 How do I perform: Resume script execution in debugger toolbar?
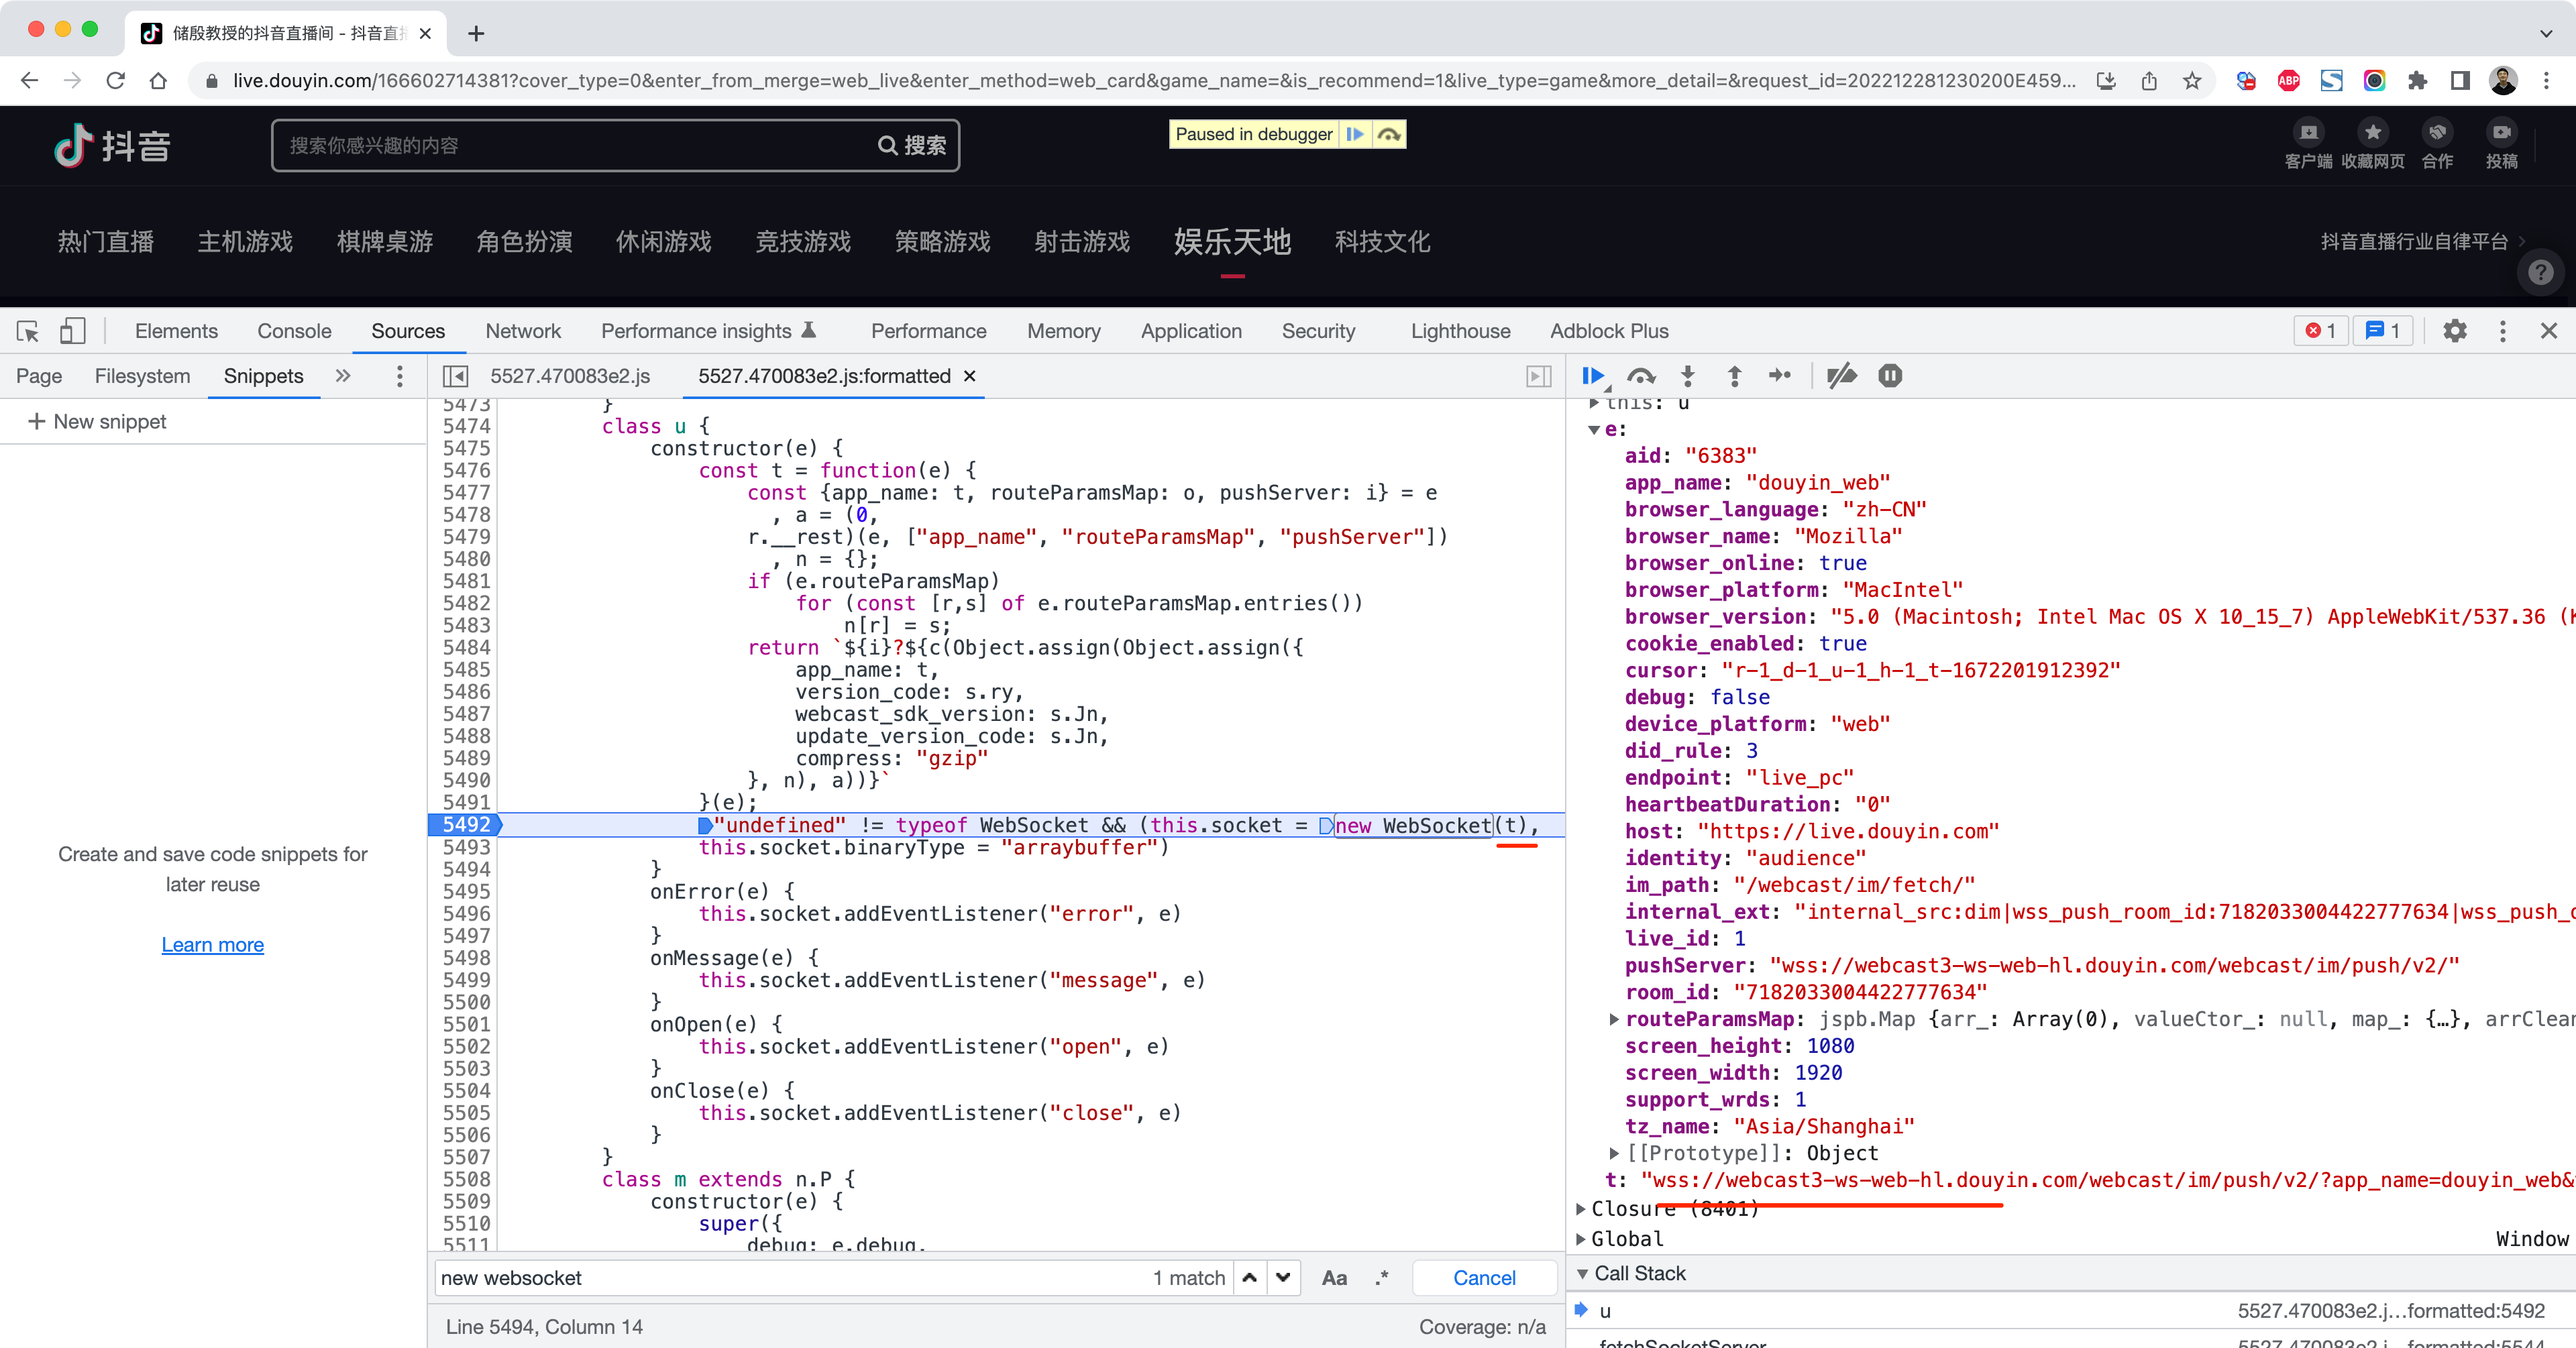pos(1594,376)
